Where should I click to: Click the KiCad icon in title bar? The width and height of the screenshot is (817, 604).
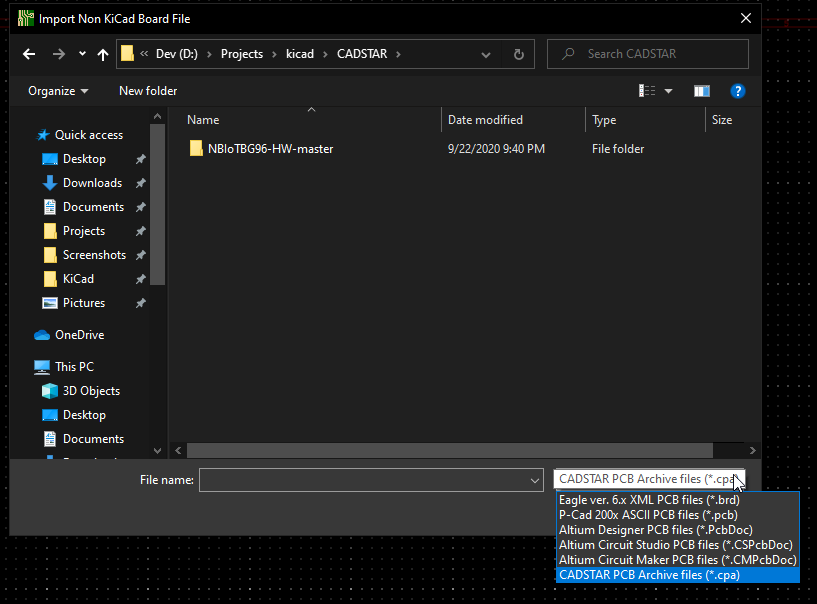point(26,18)
